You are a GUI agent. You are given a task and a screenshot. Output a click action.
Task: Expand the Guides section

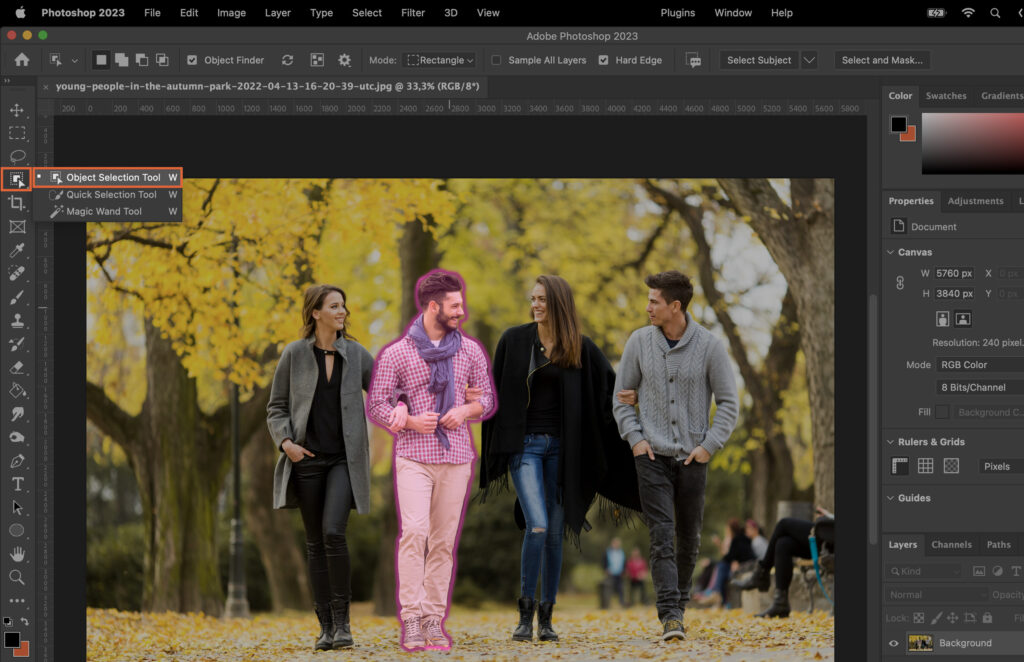coord(891,498)
